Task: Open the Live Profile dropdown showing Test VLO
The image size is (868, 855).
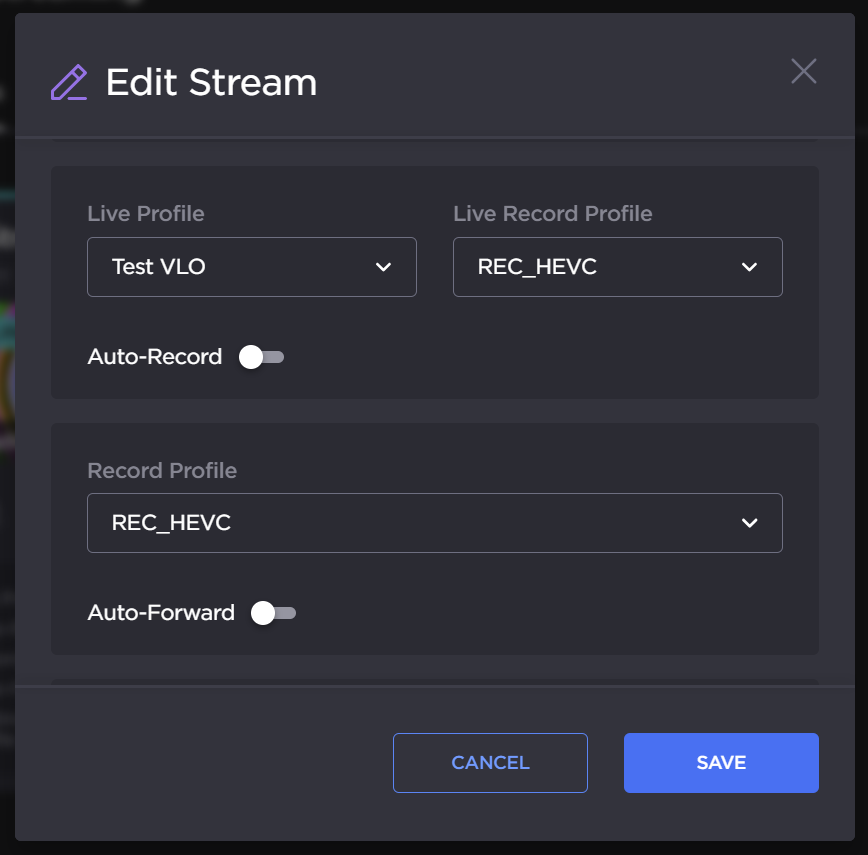Action: tap(251, 267)
